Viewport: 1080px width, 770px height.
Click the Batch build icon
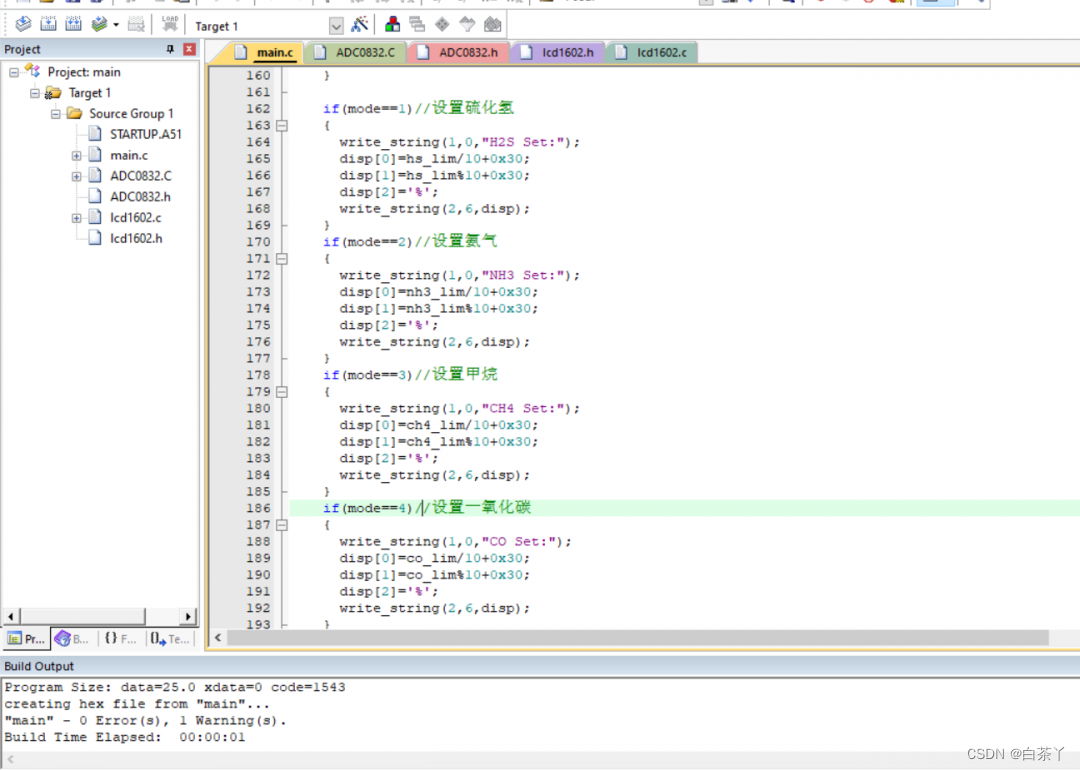pos(99,25)
